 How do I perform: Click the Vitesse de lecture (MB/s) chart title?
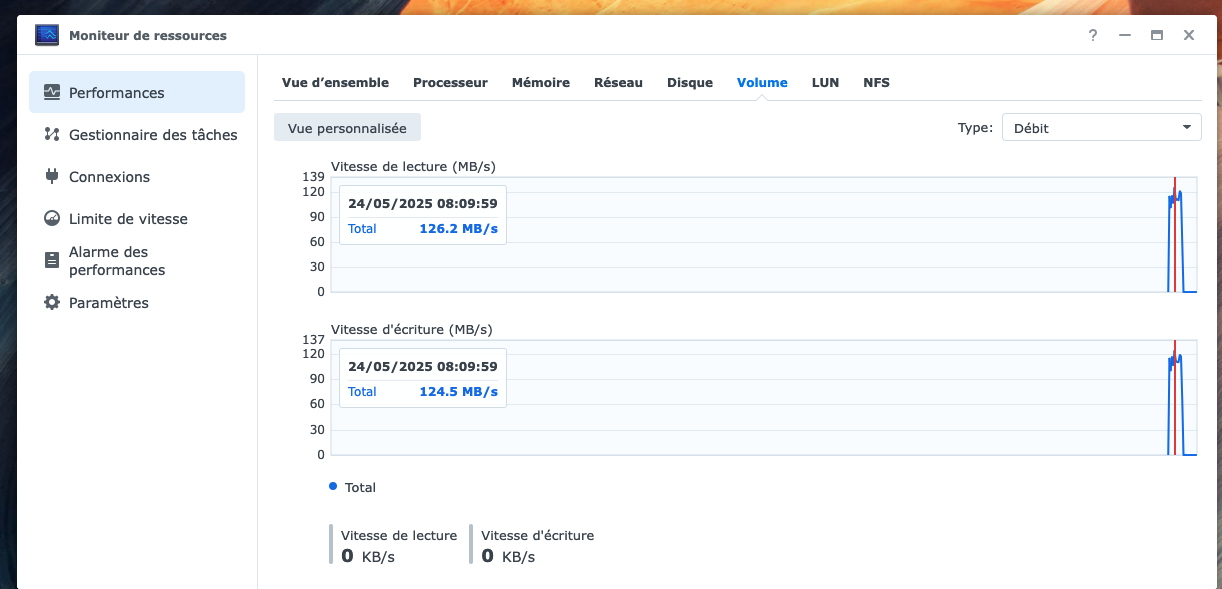click(x=413, y=166)
